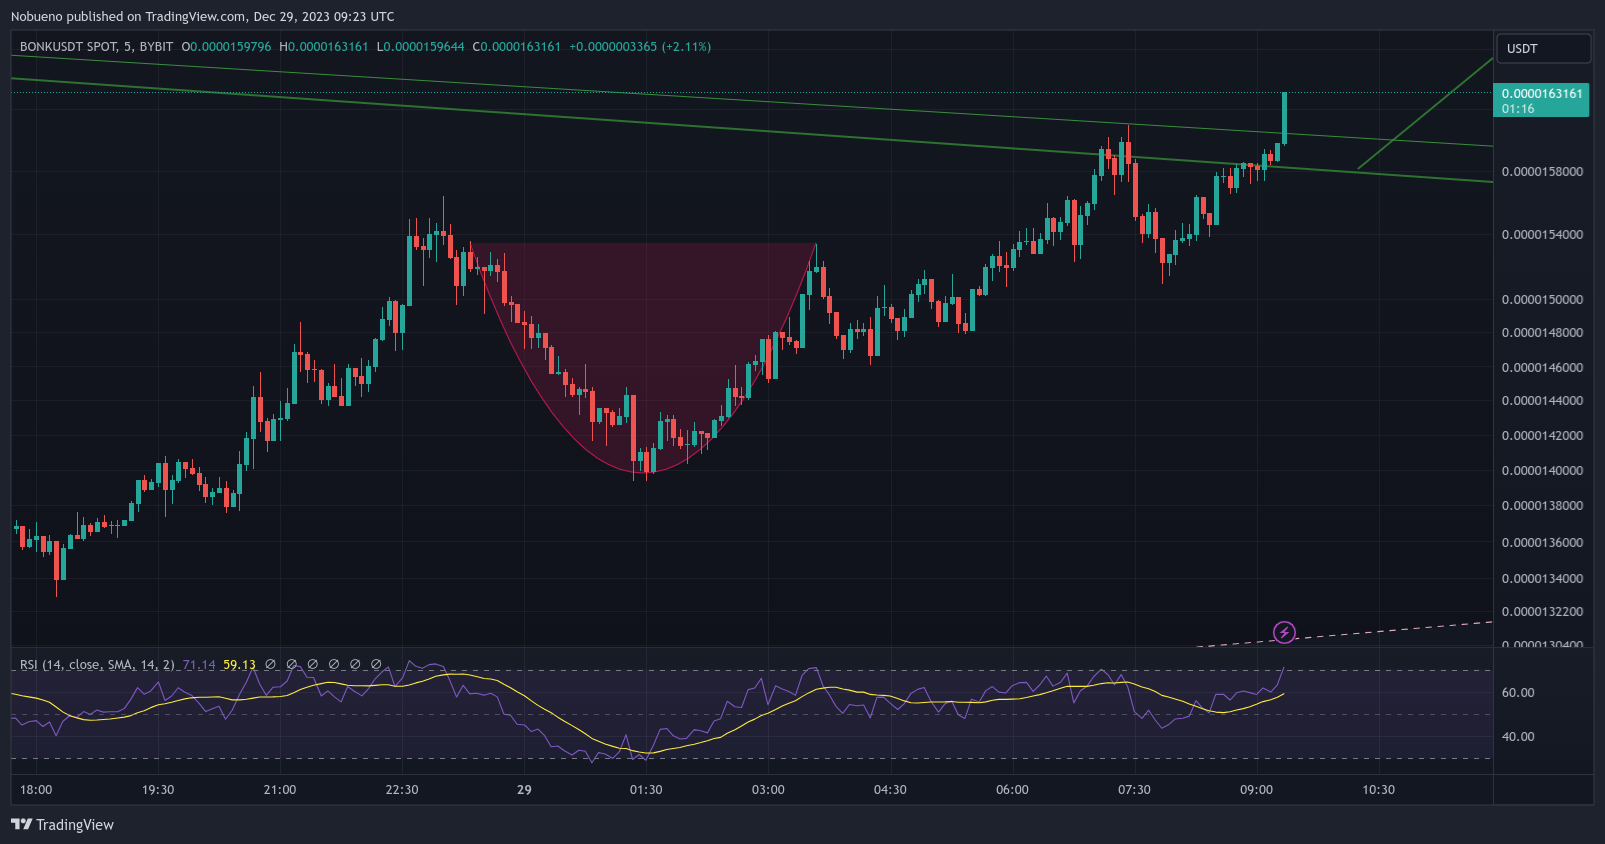This screenshot has width=1605, height=844.
Task: Click the TradingView logo at bottom left
Action: (x=62, y=825)
